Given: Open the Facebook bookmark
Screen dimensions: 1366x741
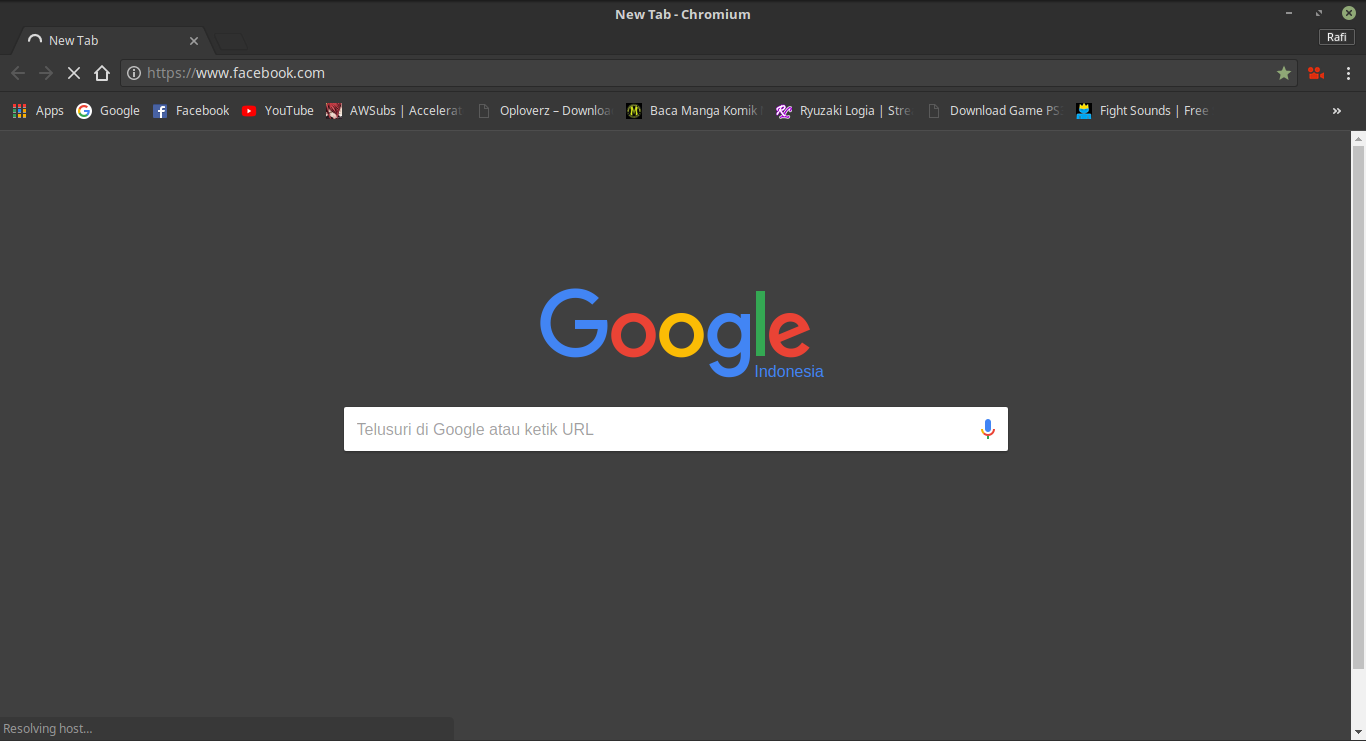Looking at the screenshot, I should tap(190, 110).
